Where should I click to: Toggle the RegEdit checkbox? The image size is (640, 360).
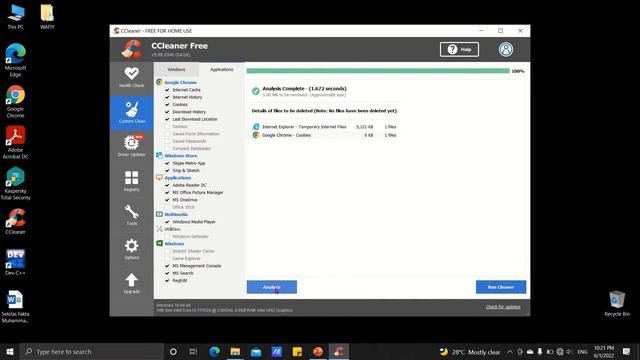click(x=167, y=281)
